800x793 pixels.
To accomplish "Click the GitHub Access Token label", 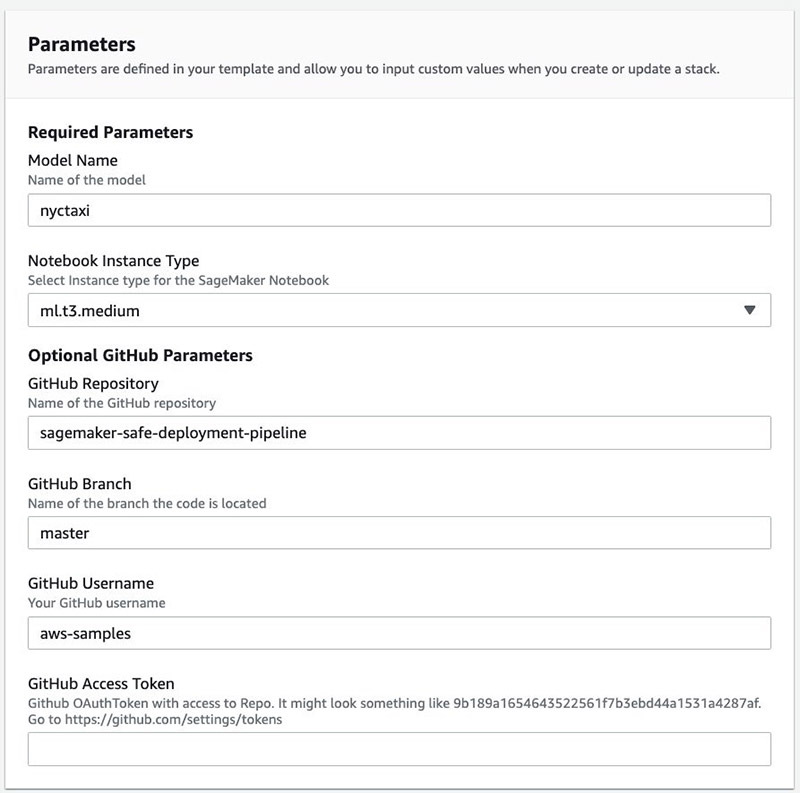I will (101, 684).
